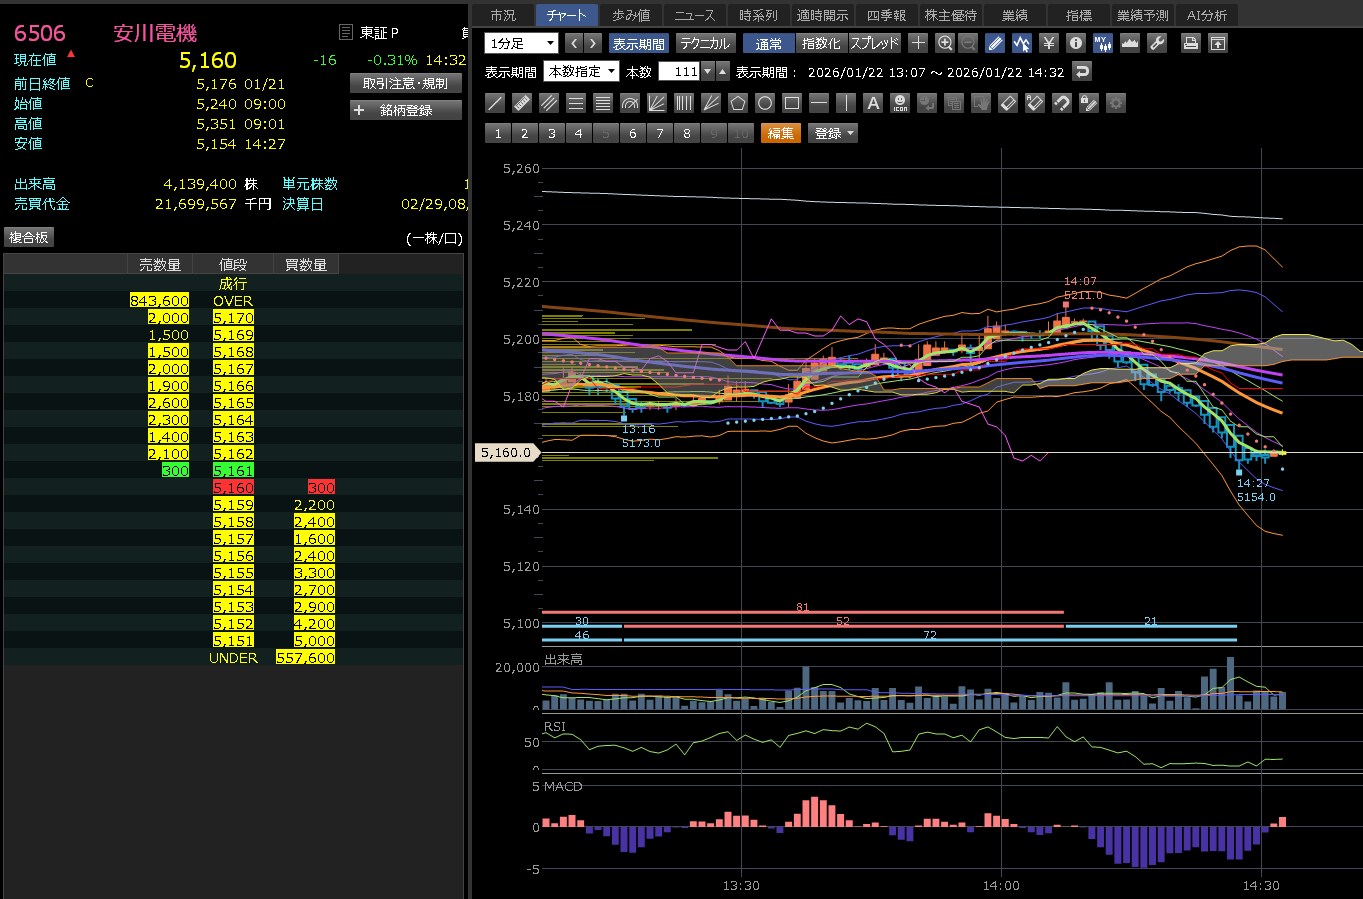1363x899 pixels.
Task: Open the 四季報 tab
Action: click(x=886, y=15)
